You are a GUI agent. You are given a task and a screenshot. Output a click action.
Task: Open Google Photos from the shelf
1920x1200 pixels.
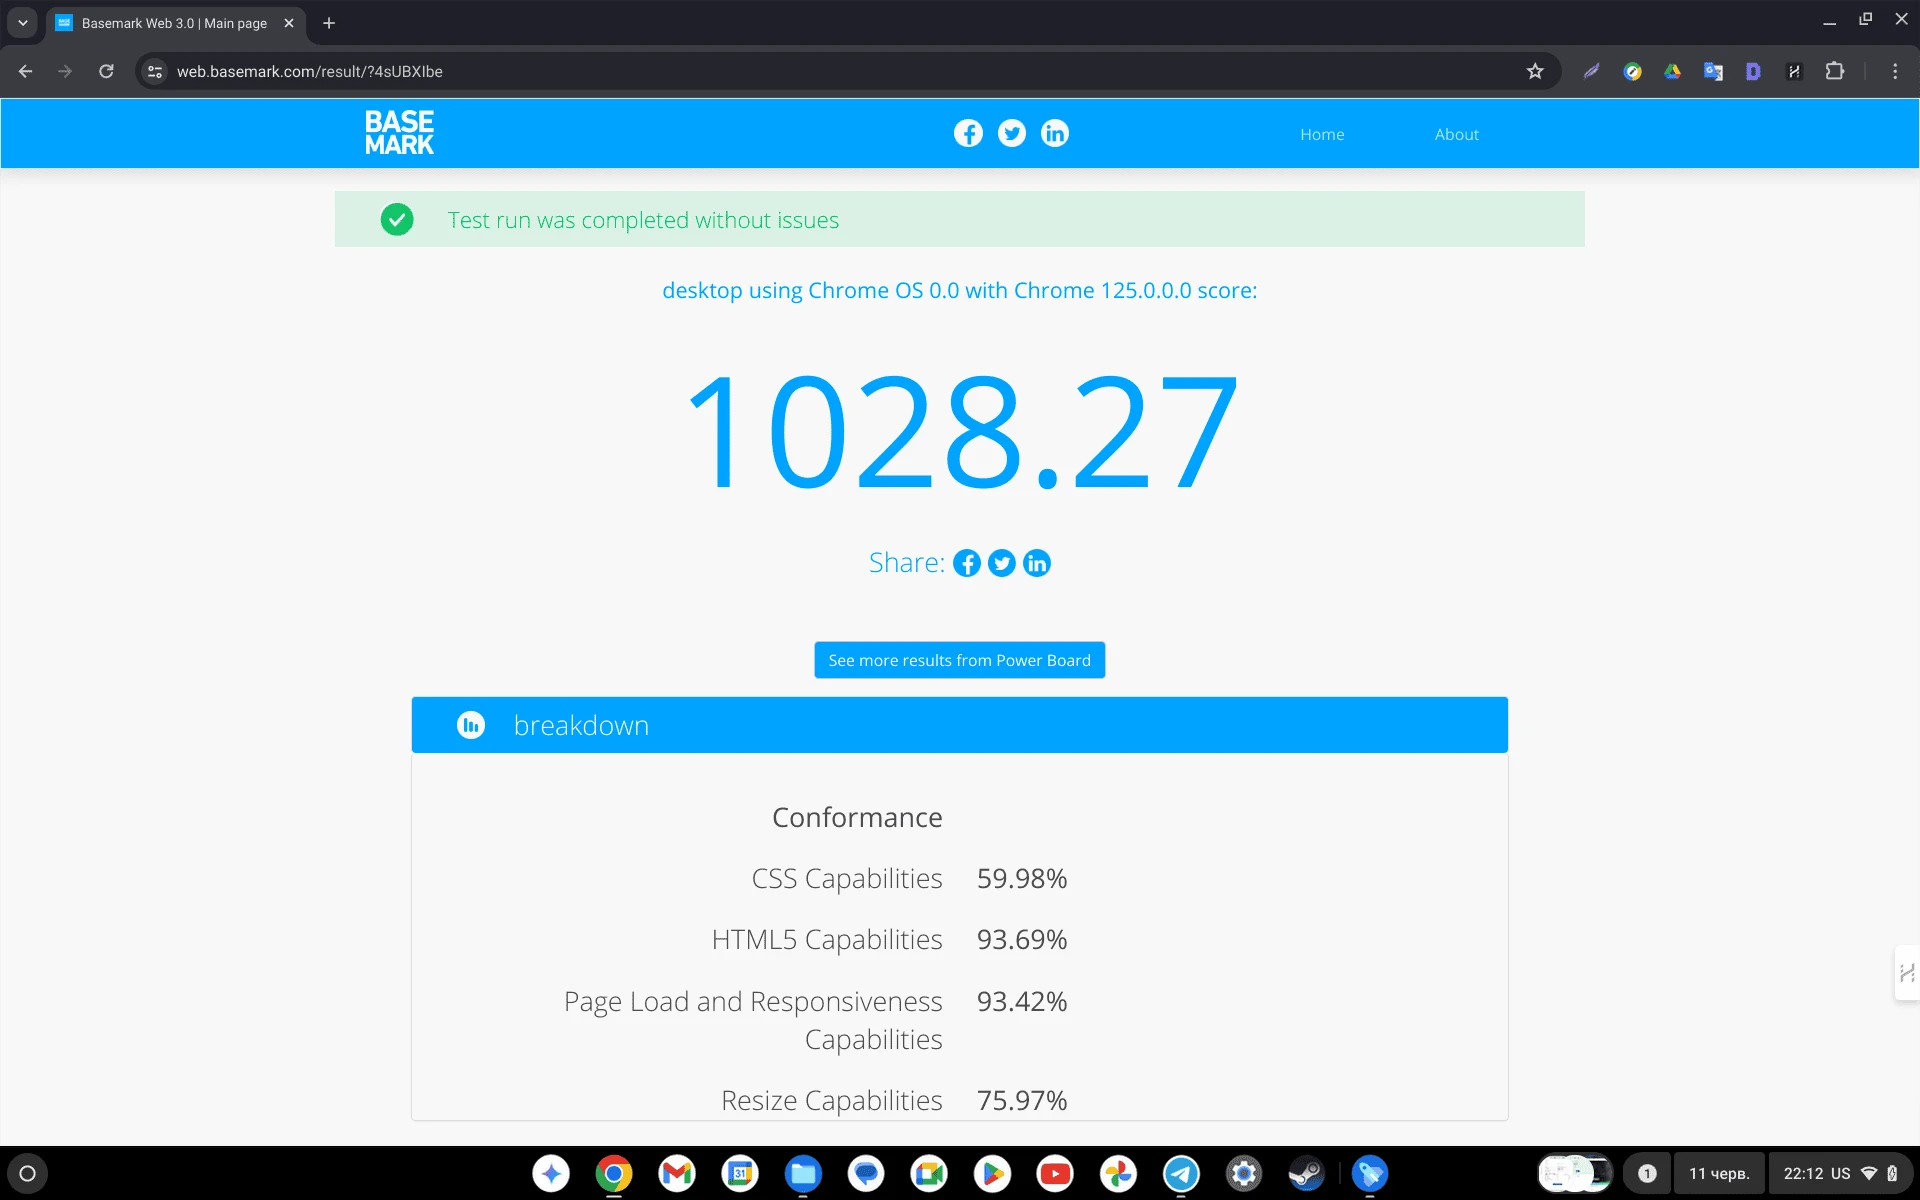tap(1118, 1173)
